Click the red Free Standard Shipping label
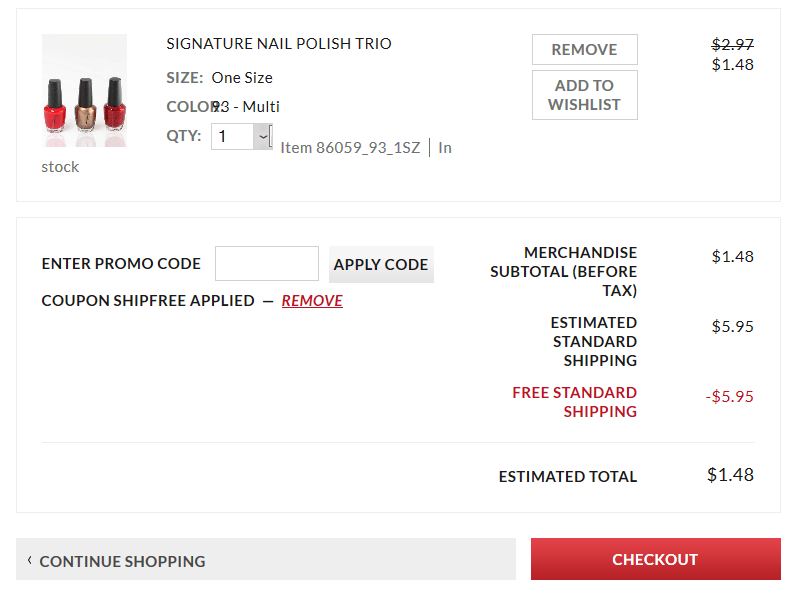This screenshot has height=600, width=808. point(574,402)
